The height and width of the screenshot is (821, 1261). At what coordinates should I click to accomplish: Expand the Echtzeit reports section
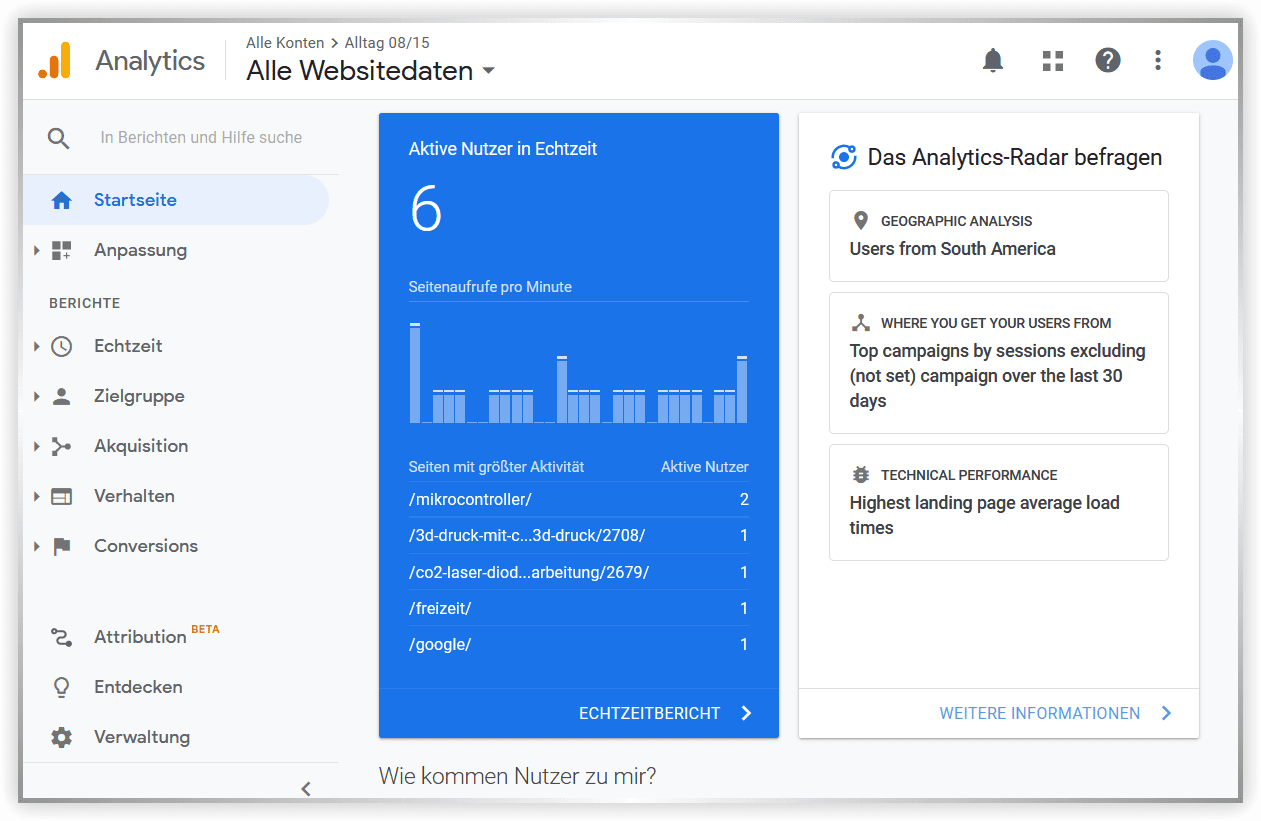pyautogui.click(x=37, y=346)
